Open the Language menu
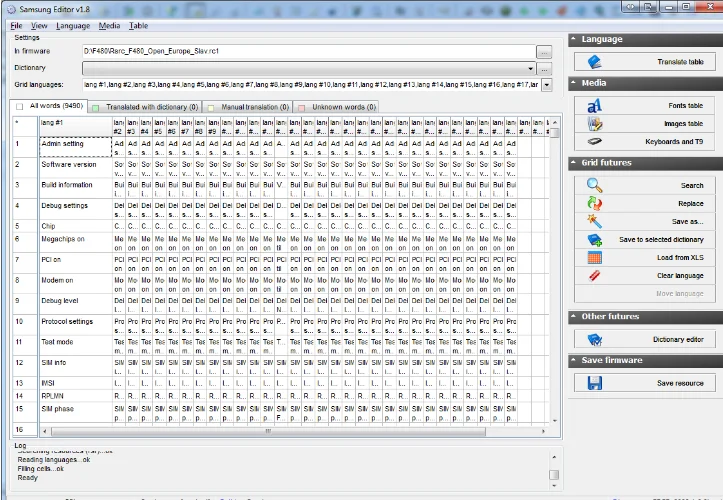 tap(73, 26)
